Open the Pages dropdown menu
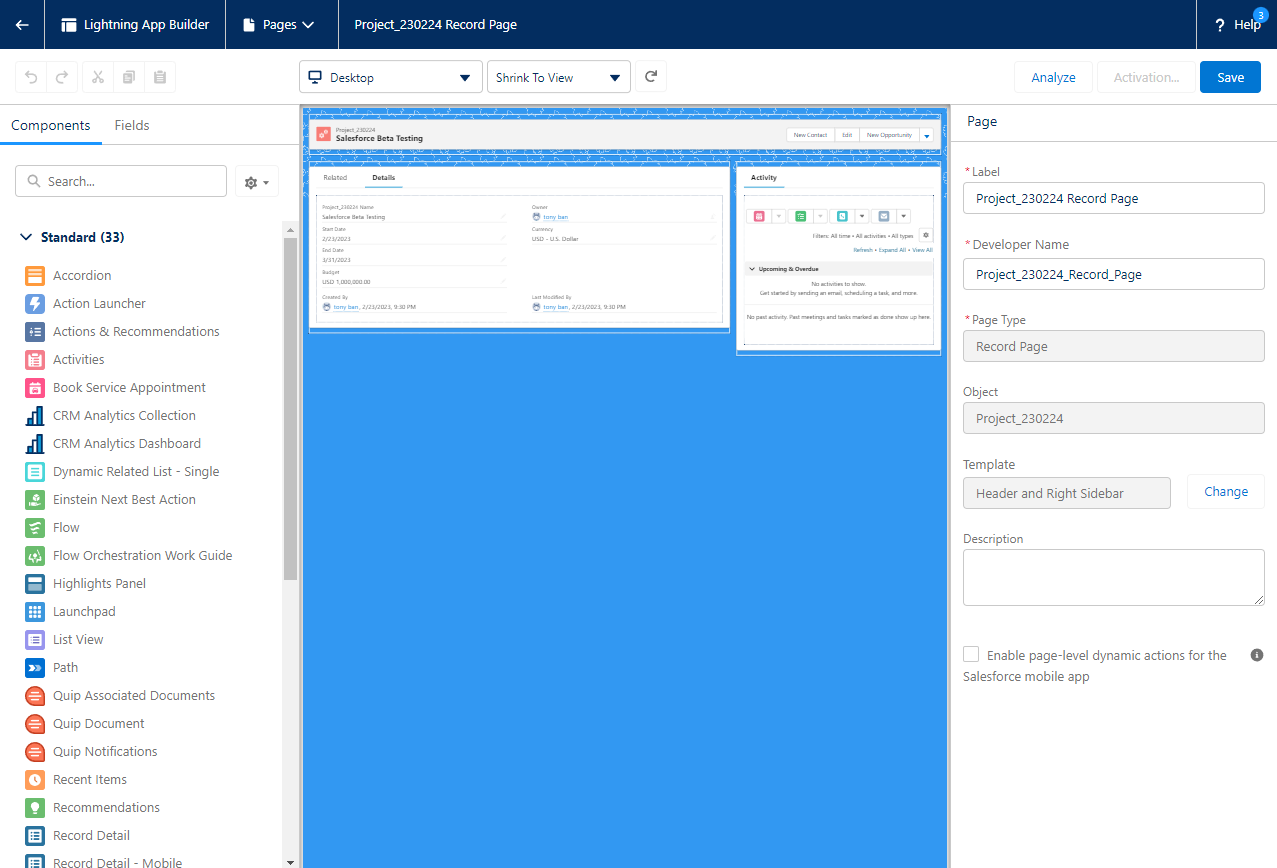Viewport: 1277px width, 868px height. [279, 24]
